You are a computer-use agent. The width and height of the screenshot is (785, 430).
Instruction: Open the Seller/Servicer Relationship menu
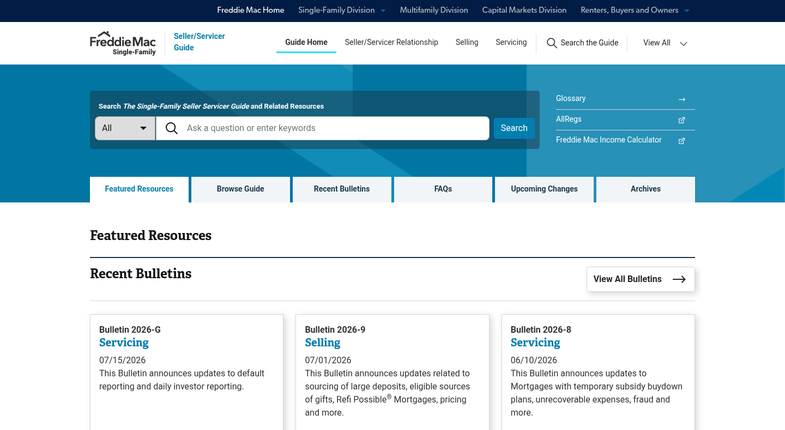(391, 43)
